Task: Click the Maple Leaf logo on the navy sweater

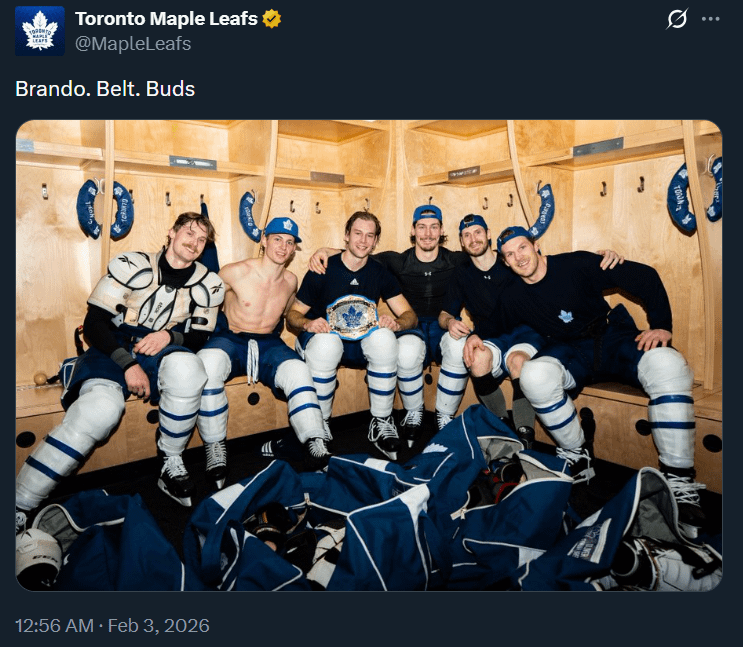Action: pyautogui.click(x=566, y=316)
